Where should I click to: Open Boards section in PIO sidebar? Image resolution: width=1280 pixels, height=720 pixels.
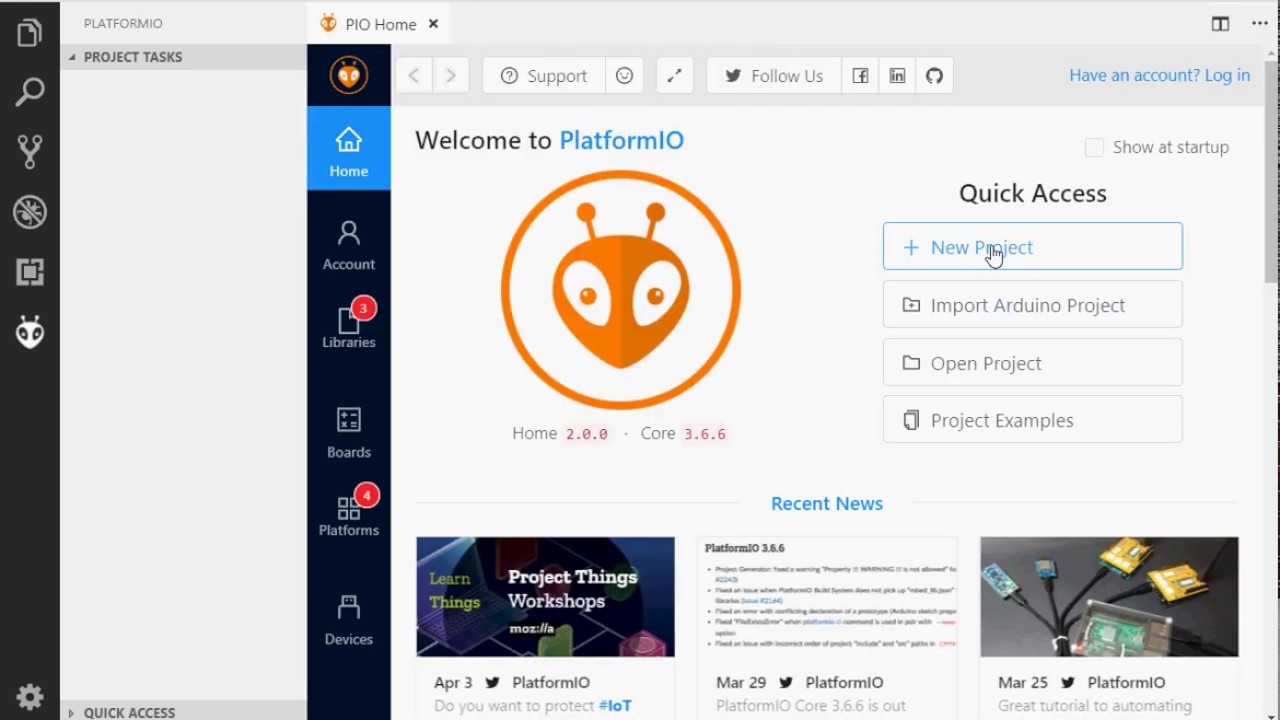click(349, 432)
